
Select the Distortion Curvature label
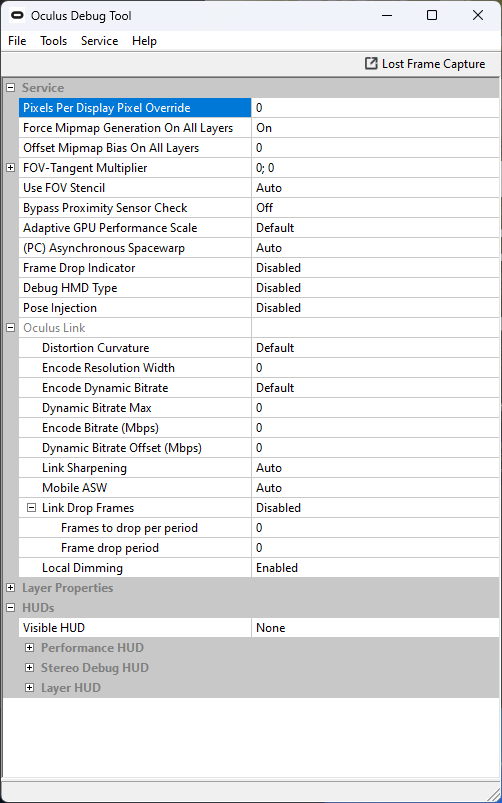coord(95,348)
